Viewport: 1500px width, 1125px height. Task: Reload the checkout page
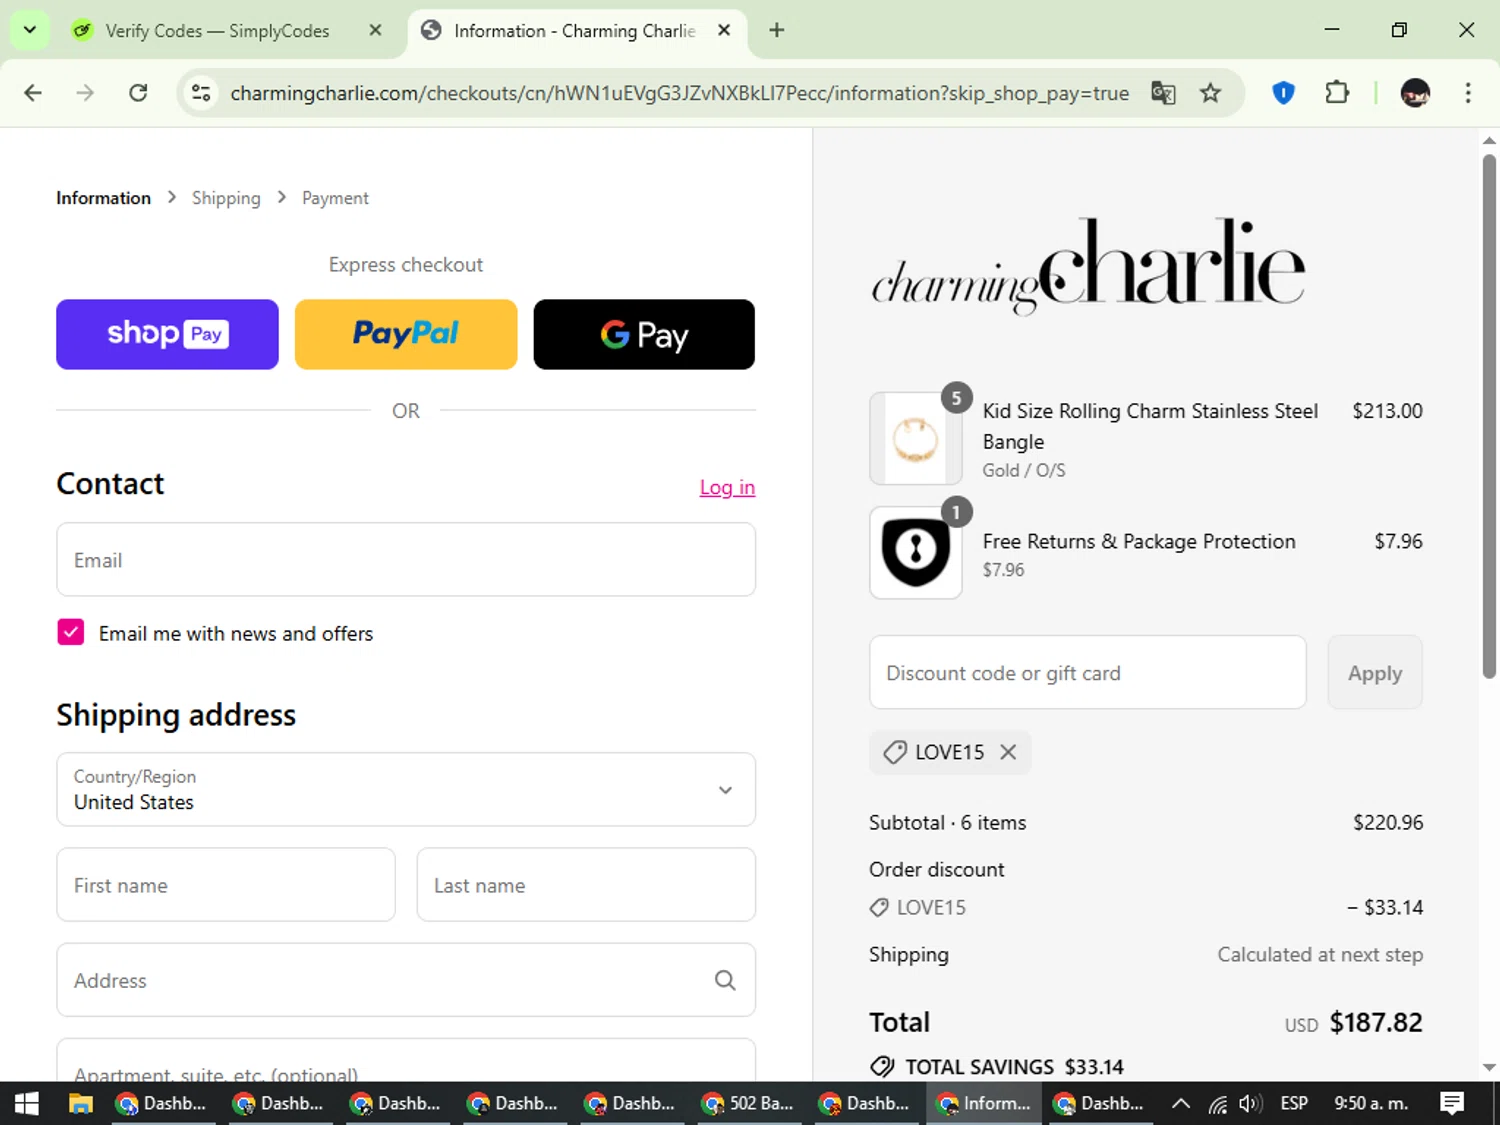[x=138, y=93]
